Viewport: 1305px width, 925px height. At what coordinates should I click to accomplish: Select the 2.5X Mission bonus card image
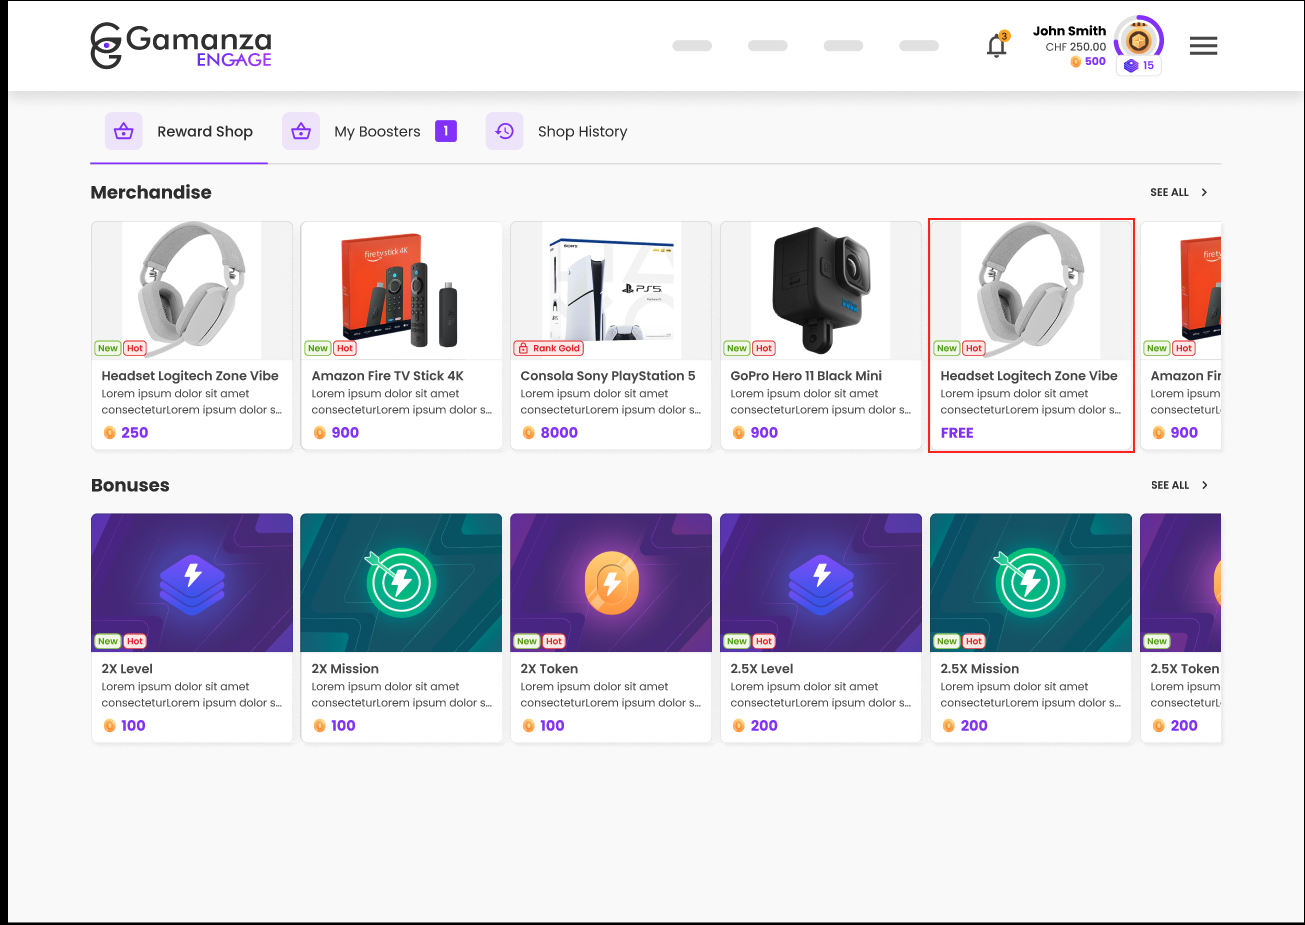tap(1030, 582)
